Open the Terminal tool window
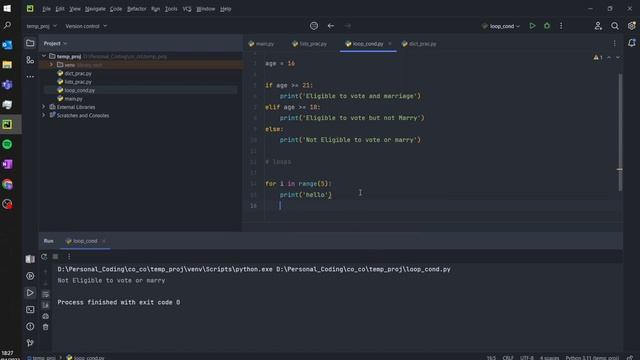The image size is (640, 360). pos(30,309)
